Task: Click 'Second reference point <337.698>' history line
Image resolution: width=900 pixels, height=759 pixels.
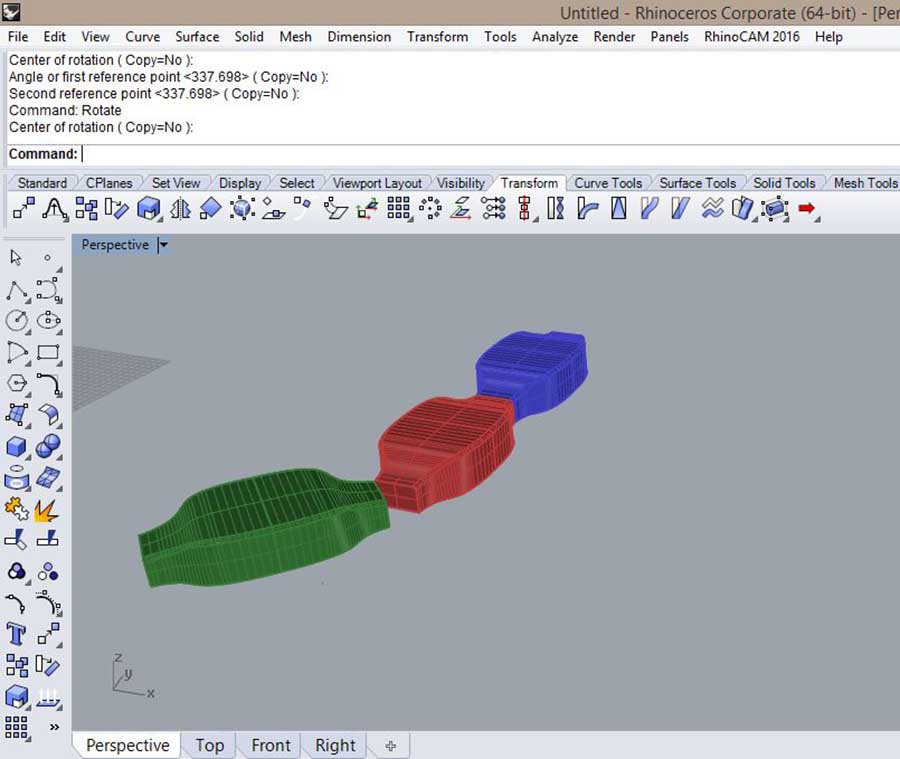Action: 154,94
